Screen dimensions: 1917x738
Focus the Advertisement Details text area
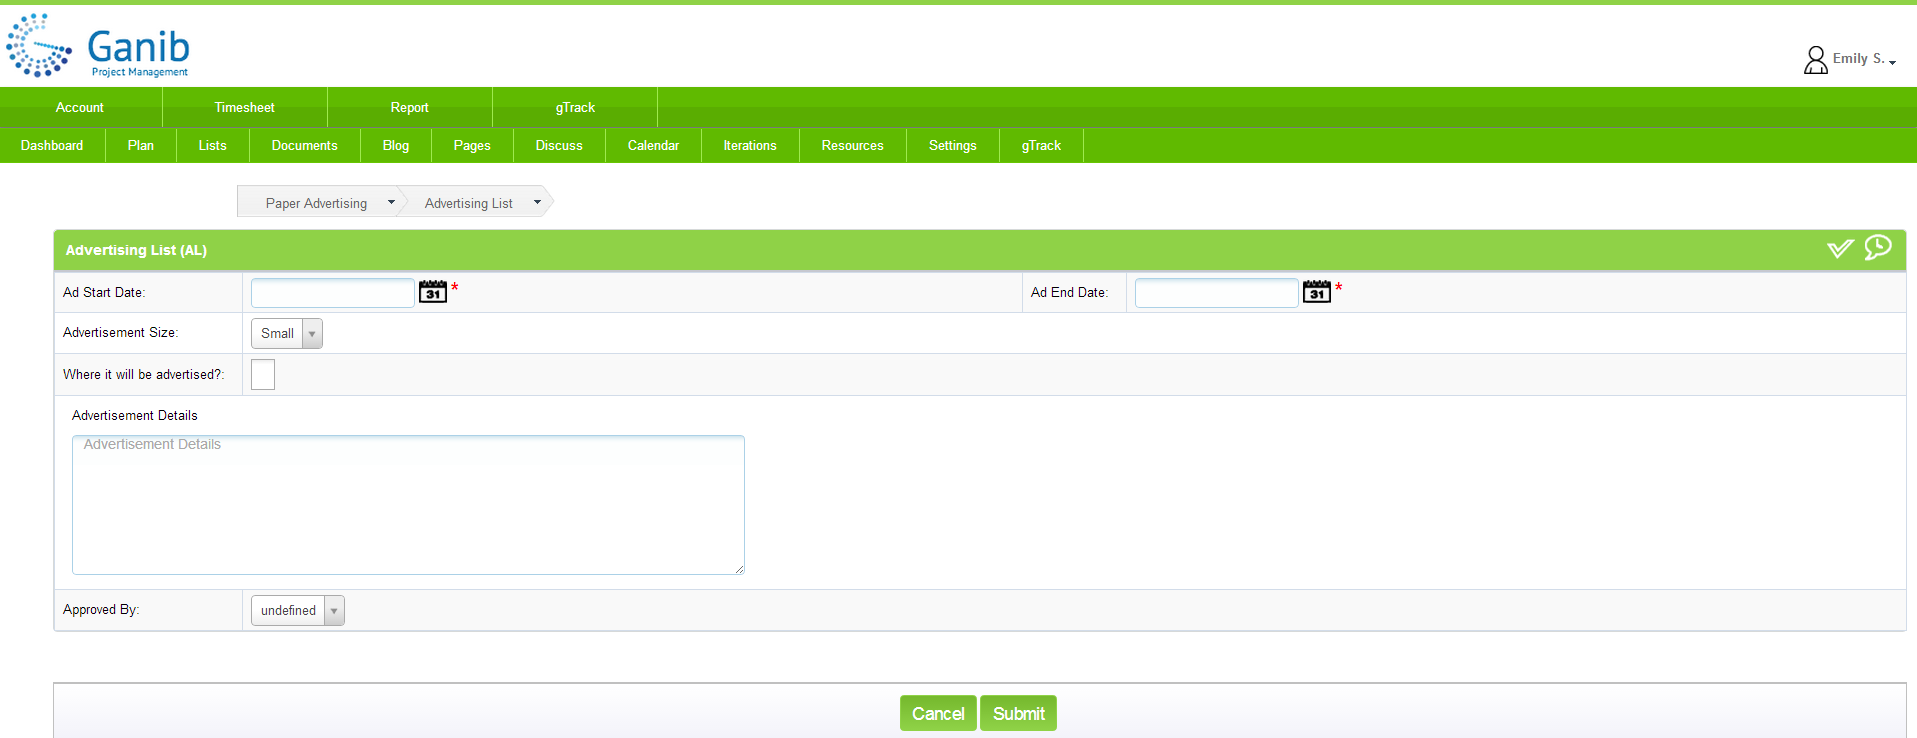(x=408, y=505)
